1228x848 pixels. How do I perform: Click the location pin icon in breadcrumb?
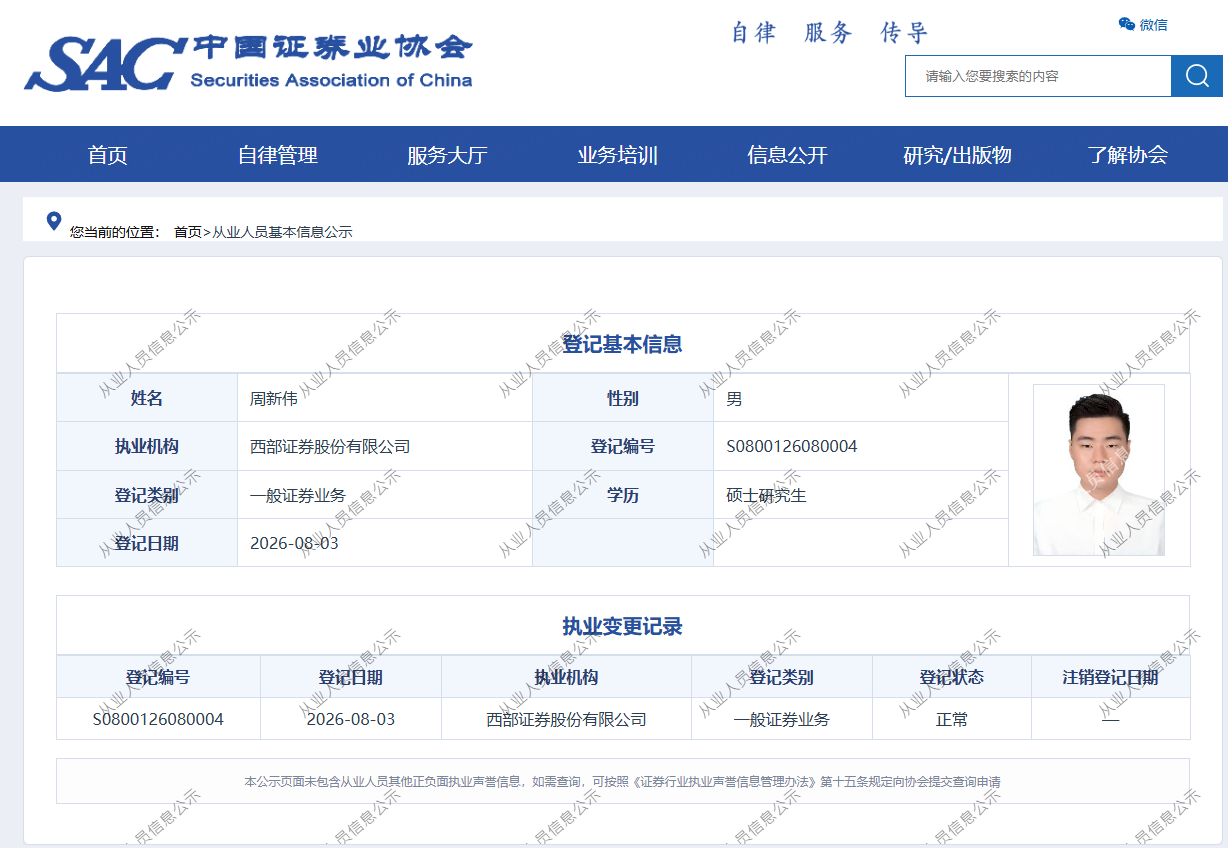coord(54,221)
